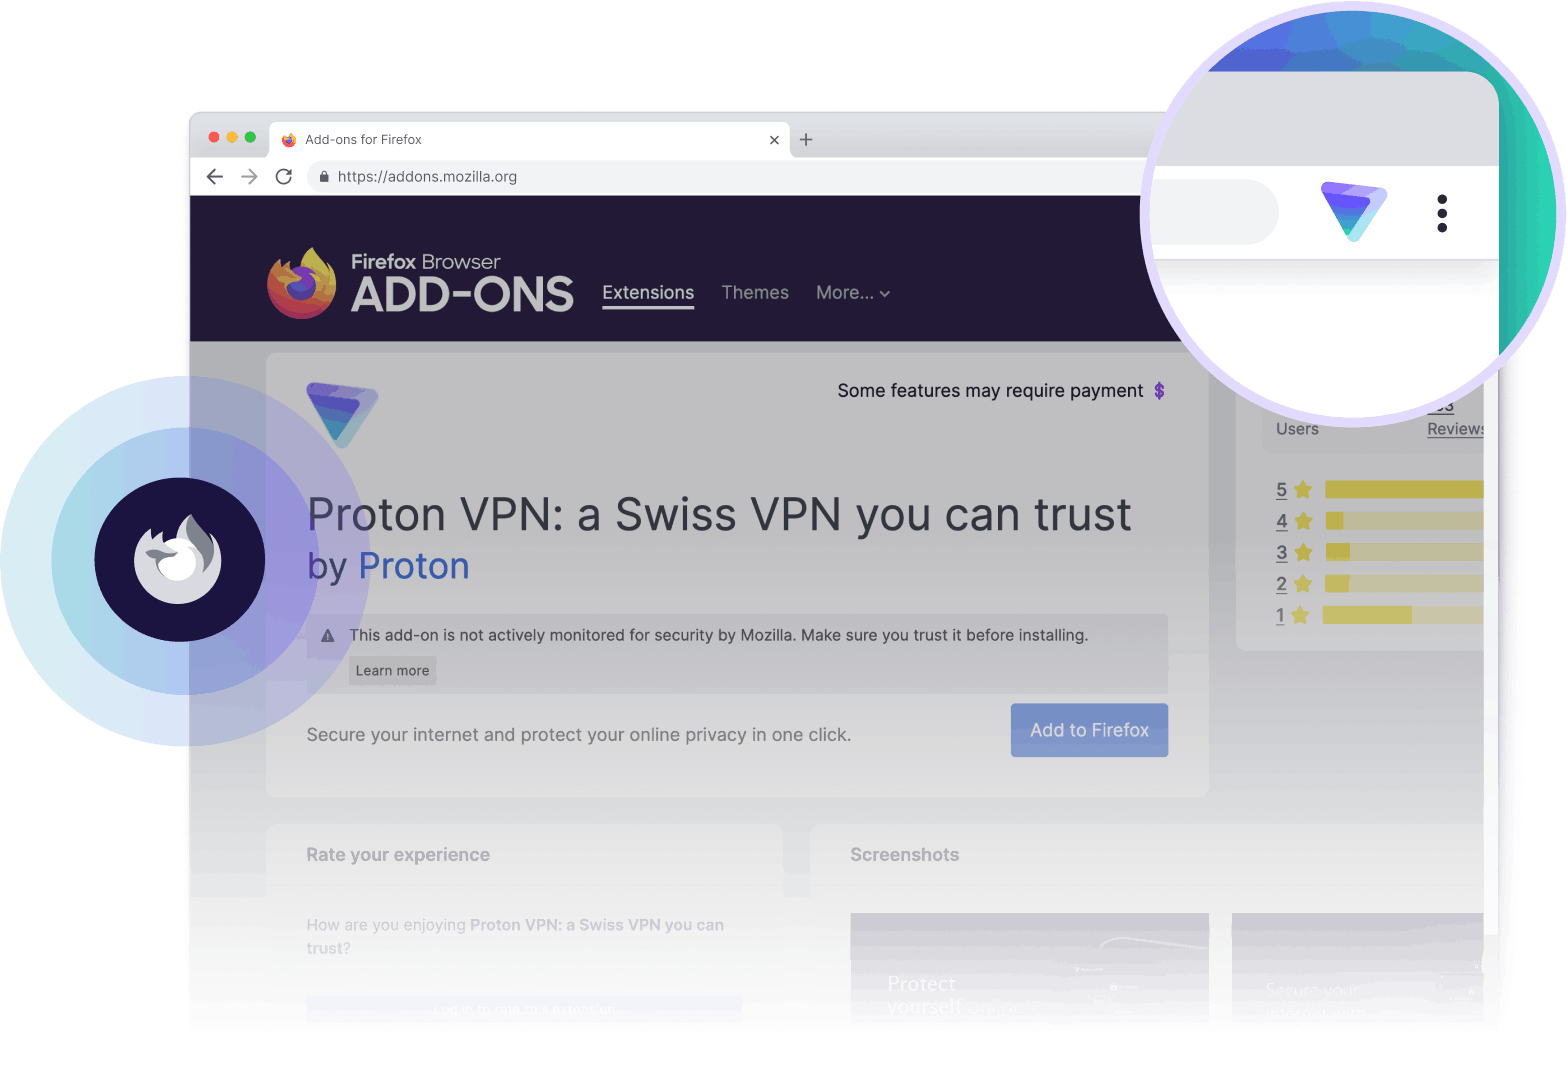Reload the page with refresh icon
The image size is (1567, 1091).
tap(284, 177)
